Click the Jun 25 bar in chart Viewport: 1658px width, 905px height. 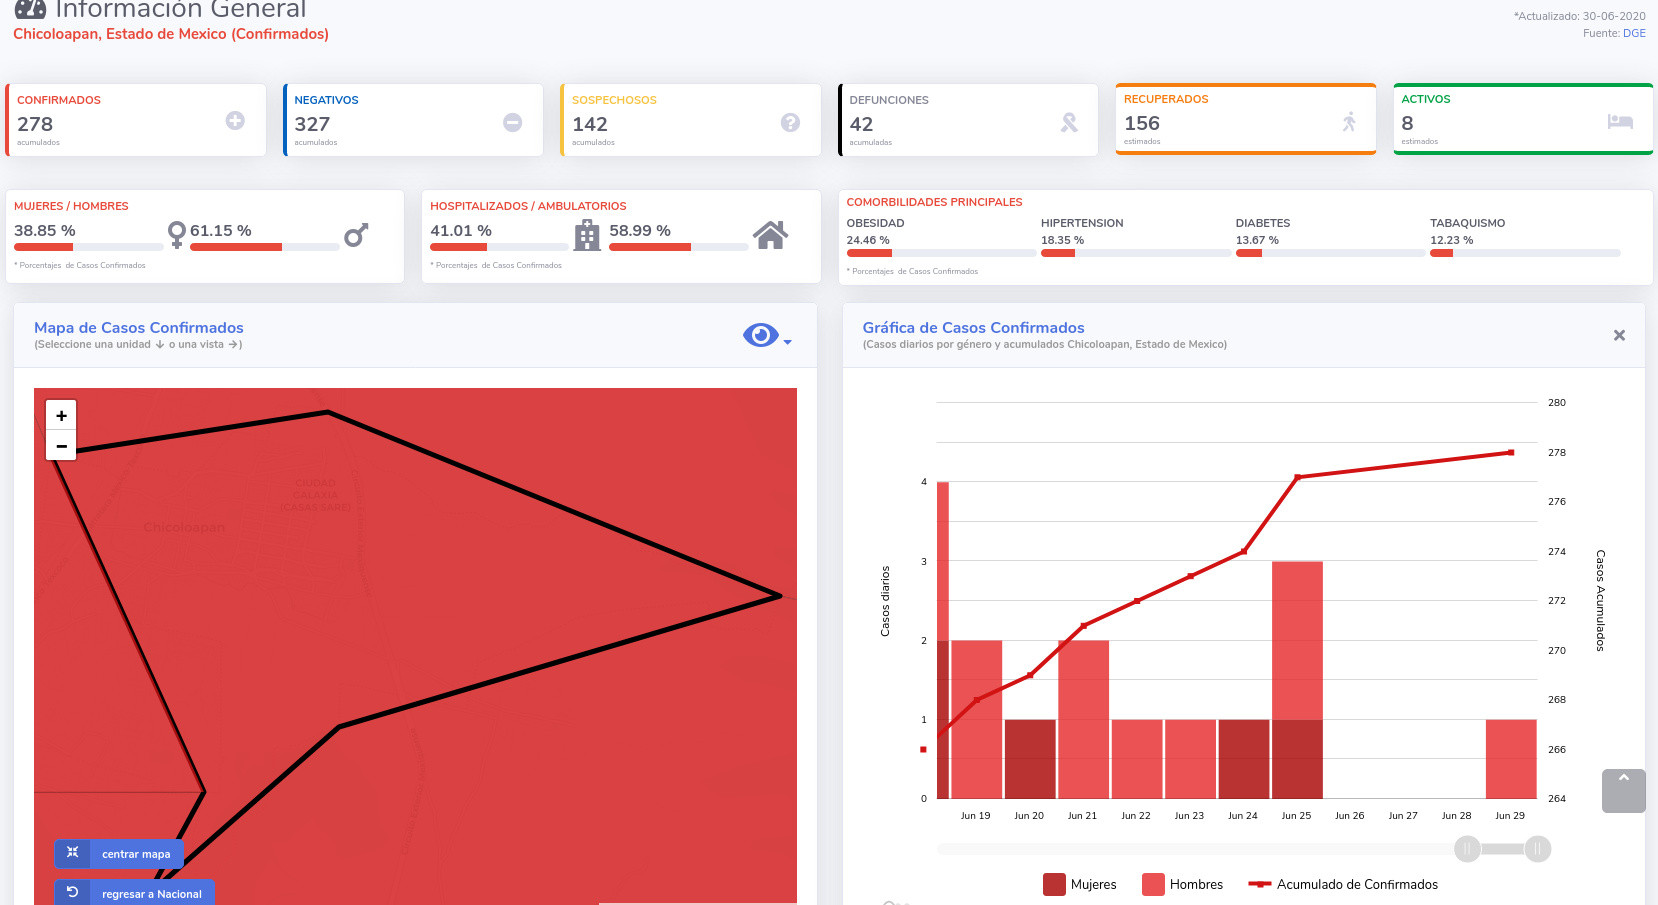pos(1297,680)
